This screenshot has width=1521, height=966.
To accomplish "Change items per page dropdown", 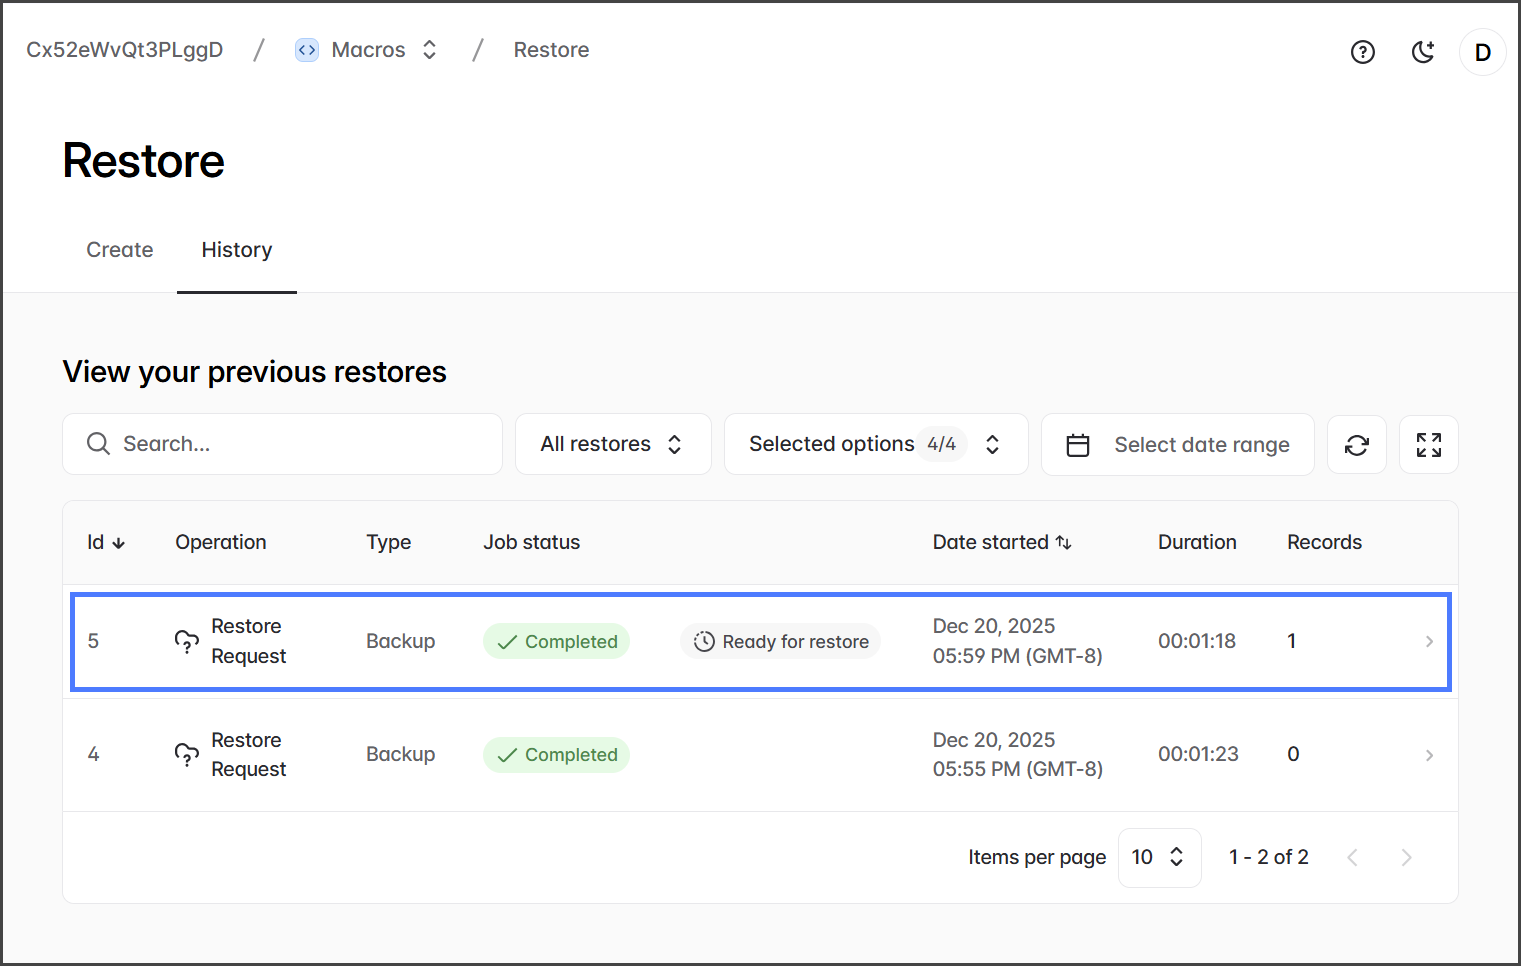I will [1158, 857].
